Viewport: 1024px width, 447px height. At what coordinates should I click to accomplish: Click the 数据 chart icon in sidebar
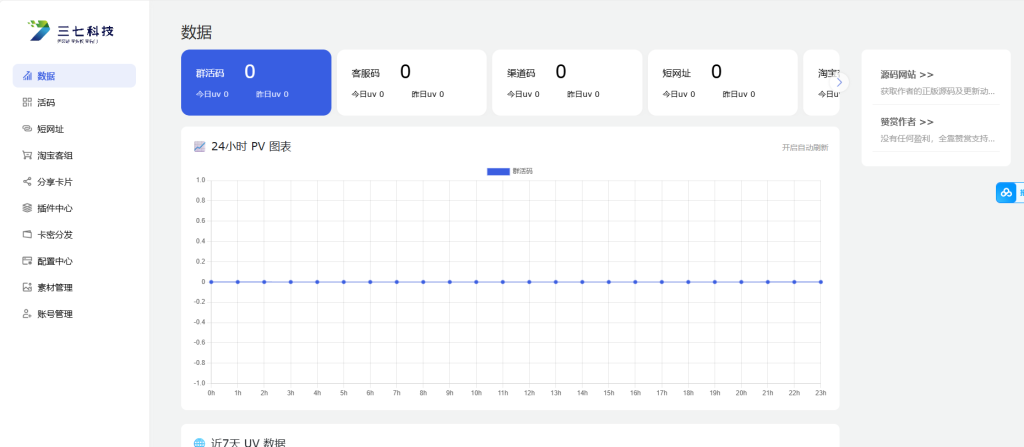(x=27, y=76)
